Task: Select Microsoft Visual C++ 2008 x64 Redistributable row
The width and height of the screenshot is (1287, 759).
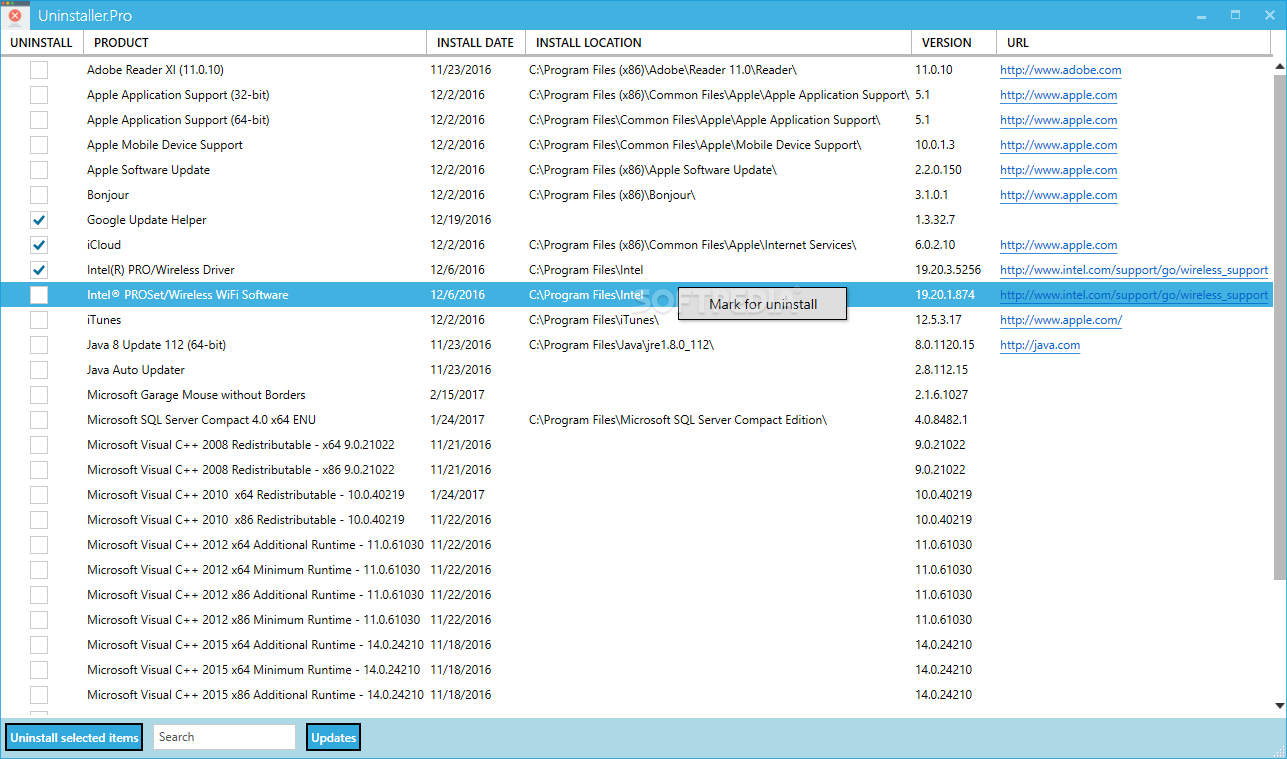Action: (636, 445)
